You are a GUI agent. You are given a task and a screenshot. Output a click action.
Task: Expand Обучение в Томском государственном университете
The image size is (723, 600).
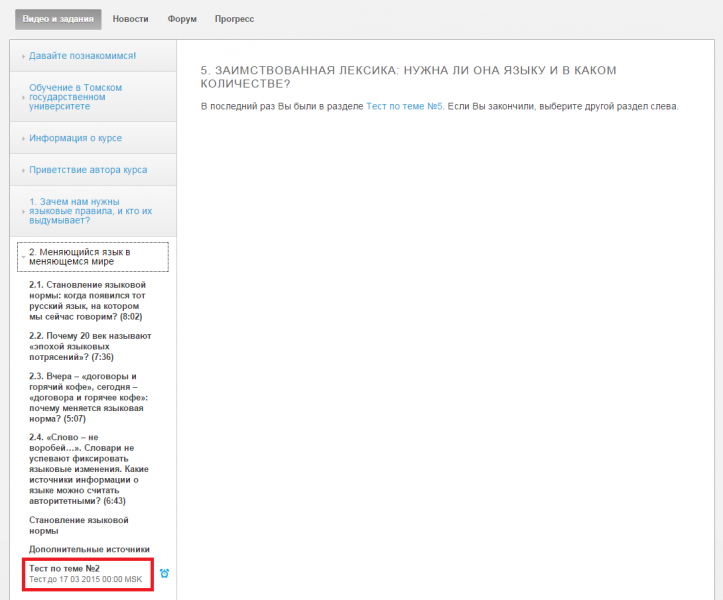tap(93, 97)
